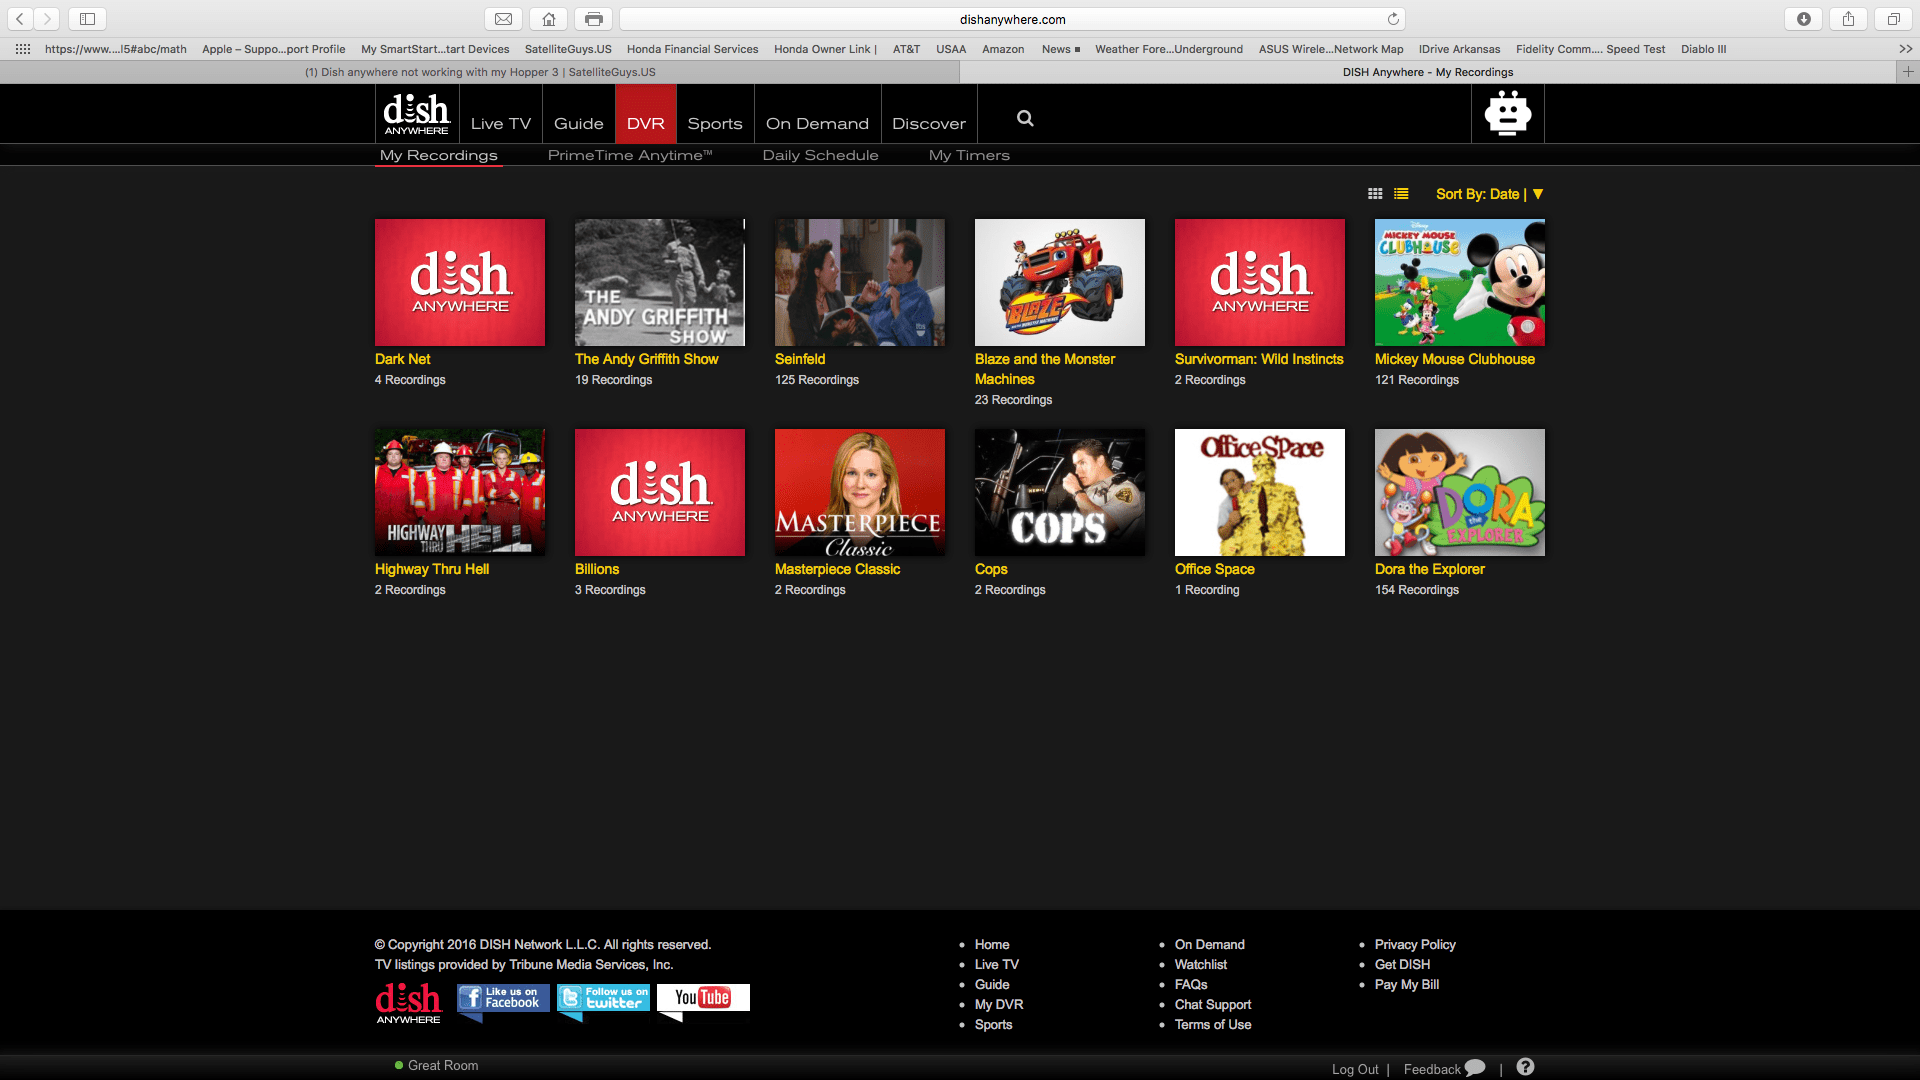Select the PrimeTime Anytime sub-tab
This screenshot has height=1080, width=1920.
tap(630, 155)
